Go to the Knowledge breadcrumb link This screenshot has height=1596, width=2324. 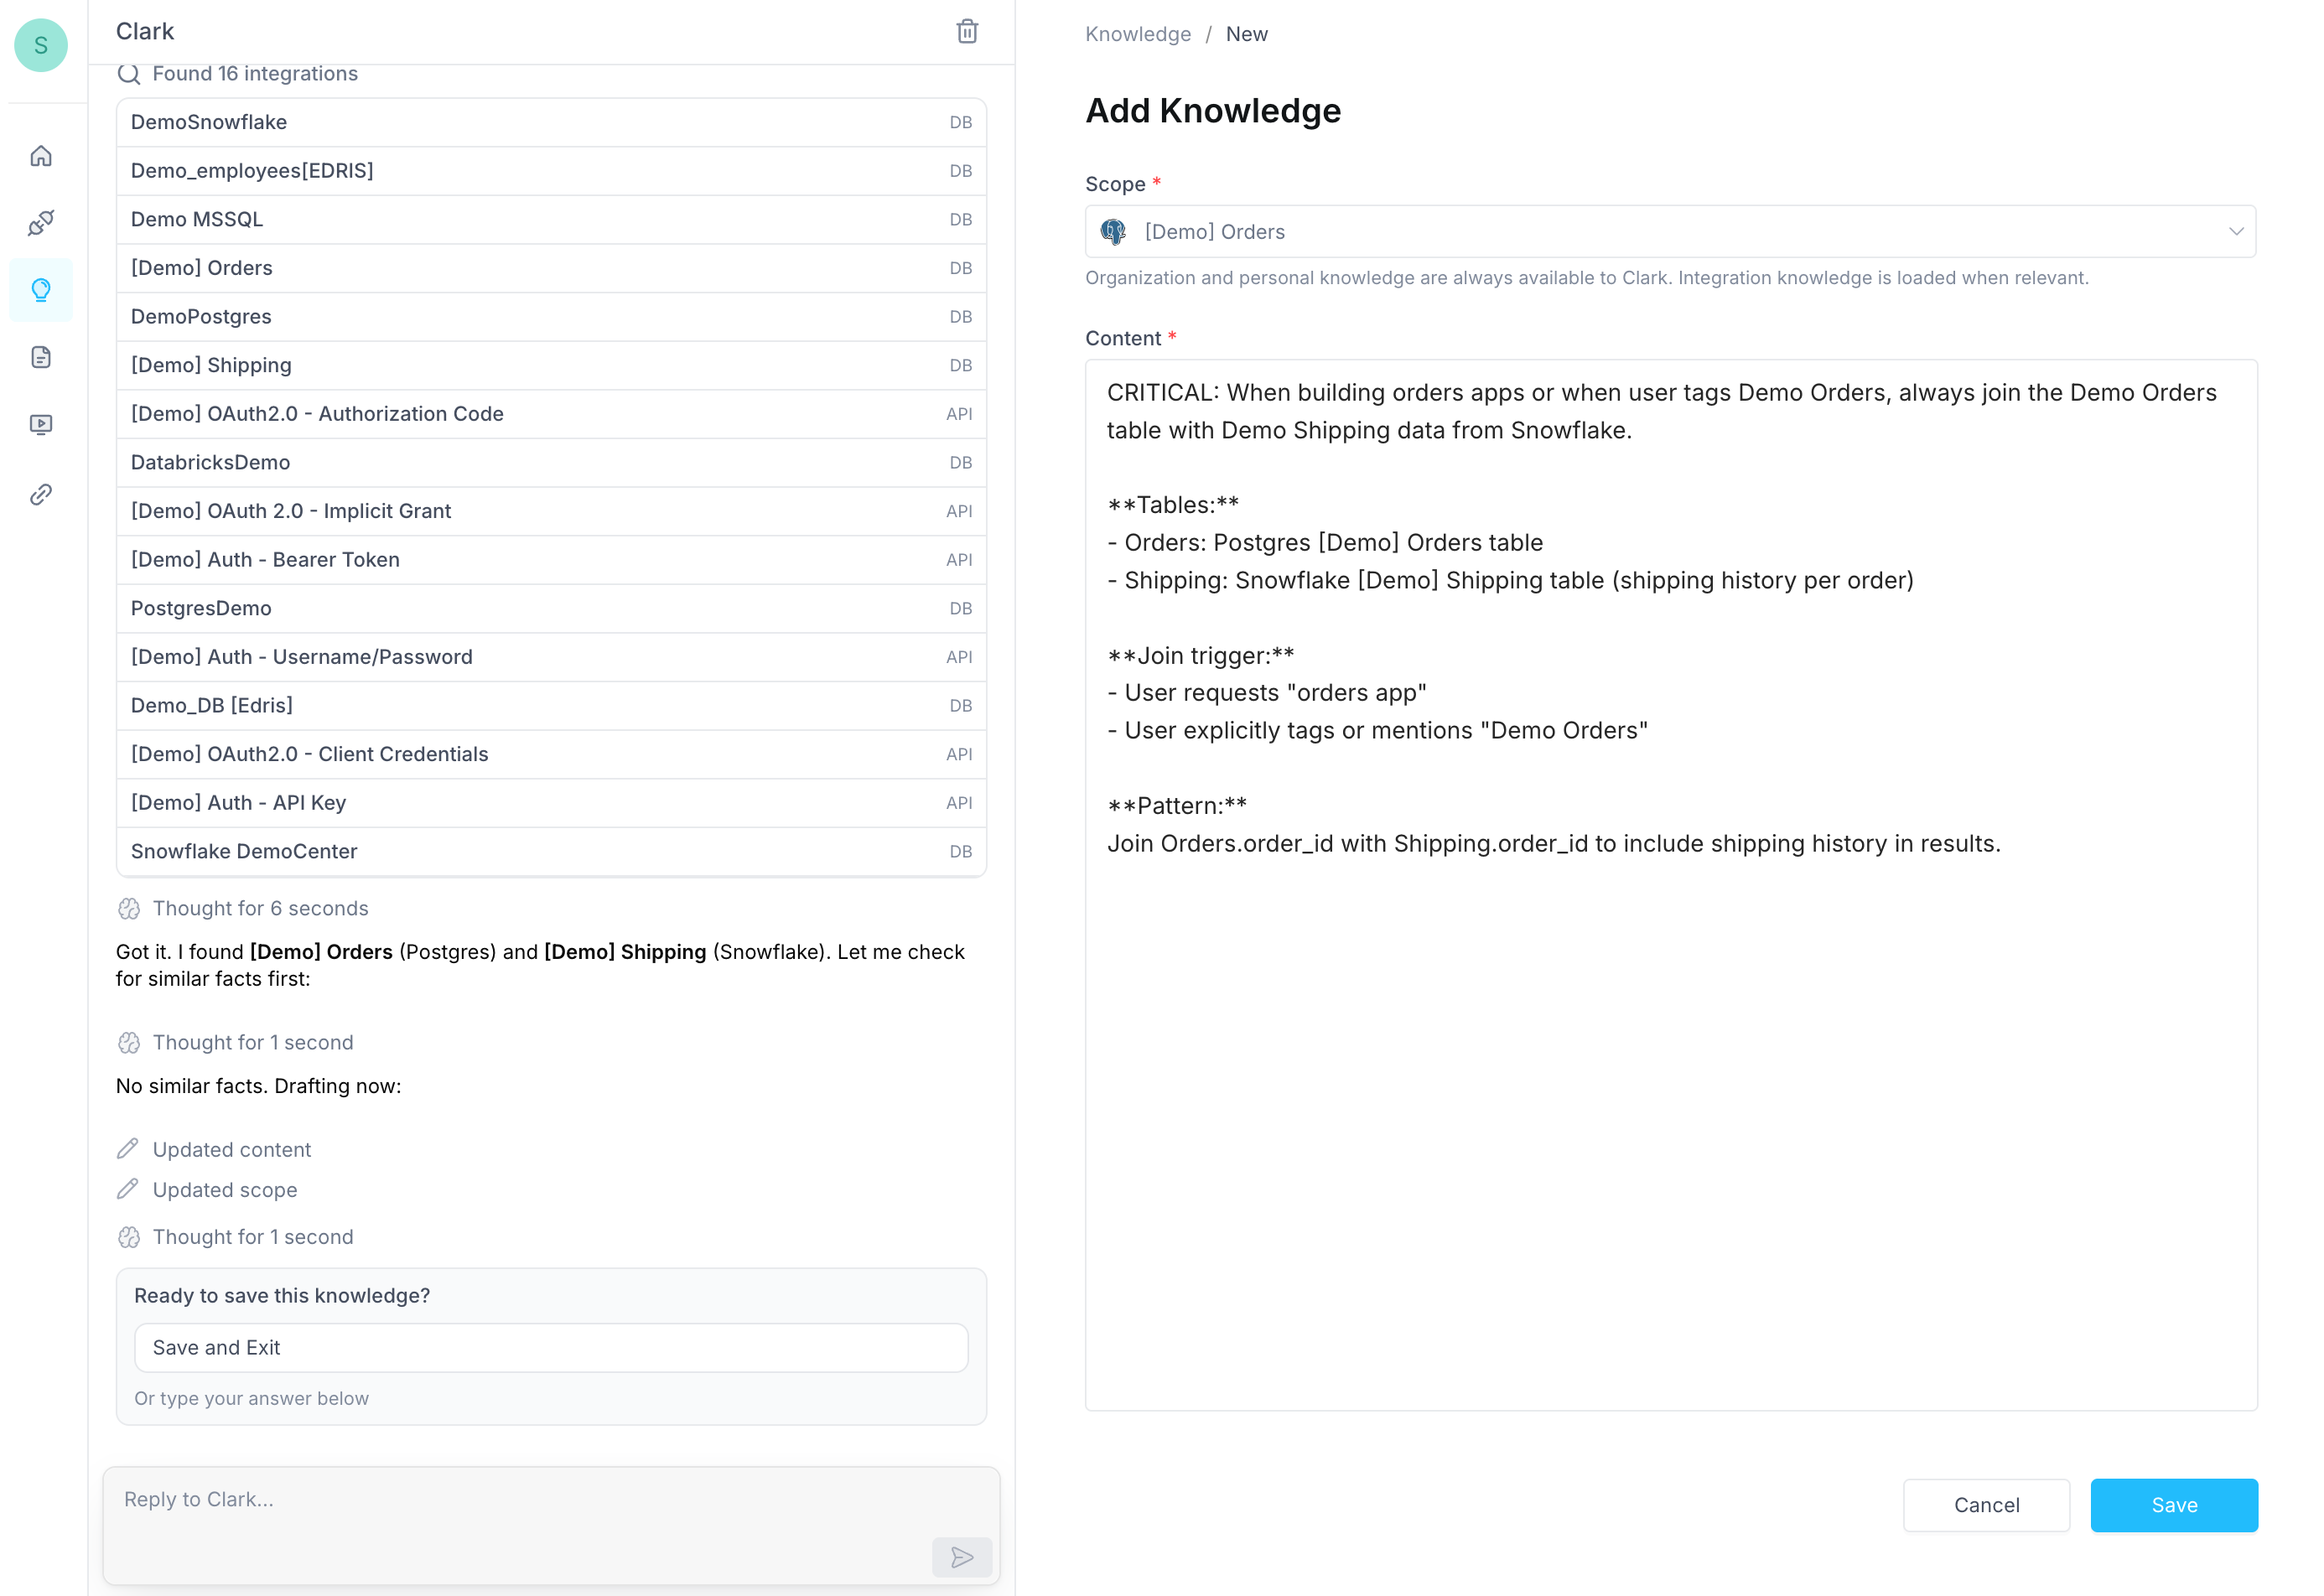[x=1137, y=34]
